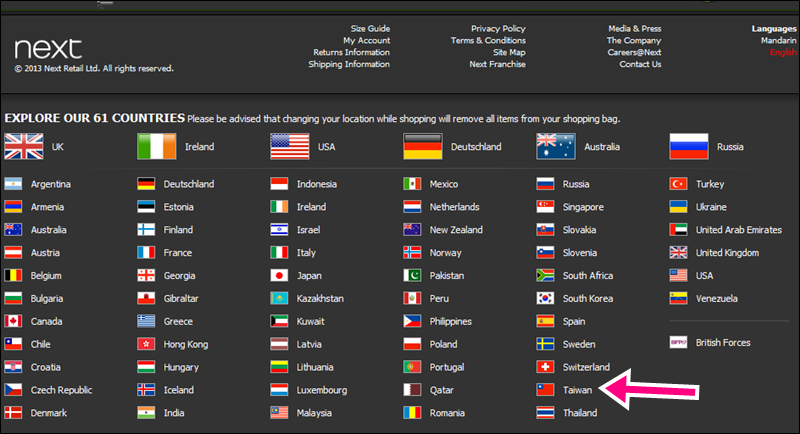Open Terms & Conditions link
Screen dimensions: 800x434
(488, 40)
